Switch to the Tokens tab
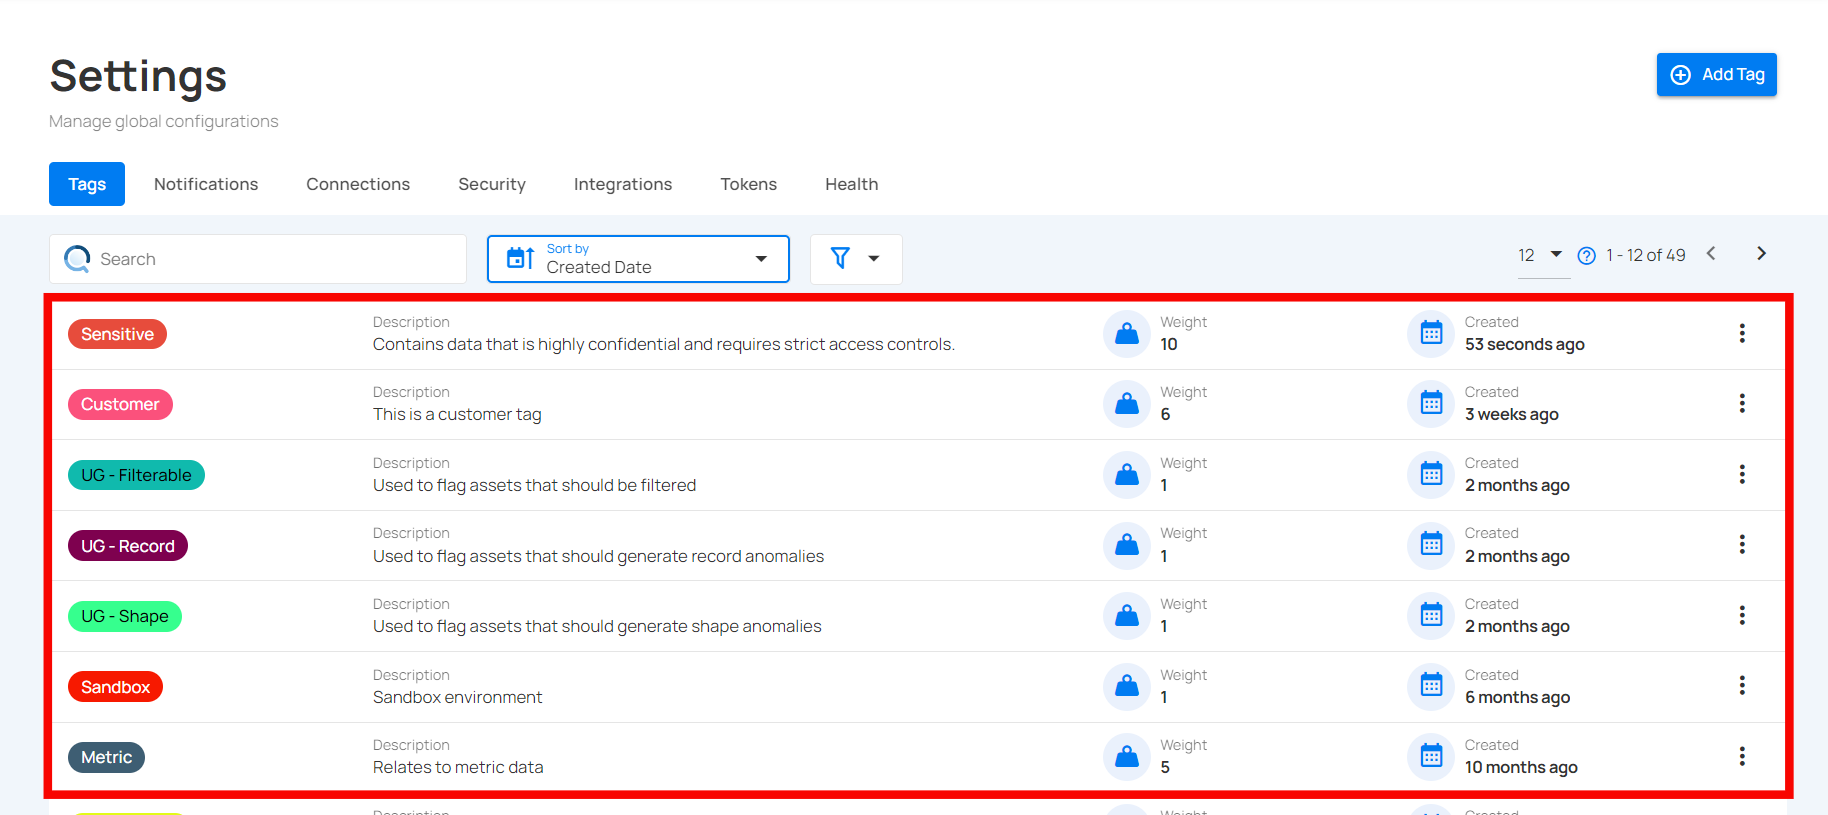Screen dimensions: 1828x815 [x=749, y=184]
